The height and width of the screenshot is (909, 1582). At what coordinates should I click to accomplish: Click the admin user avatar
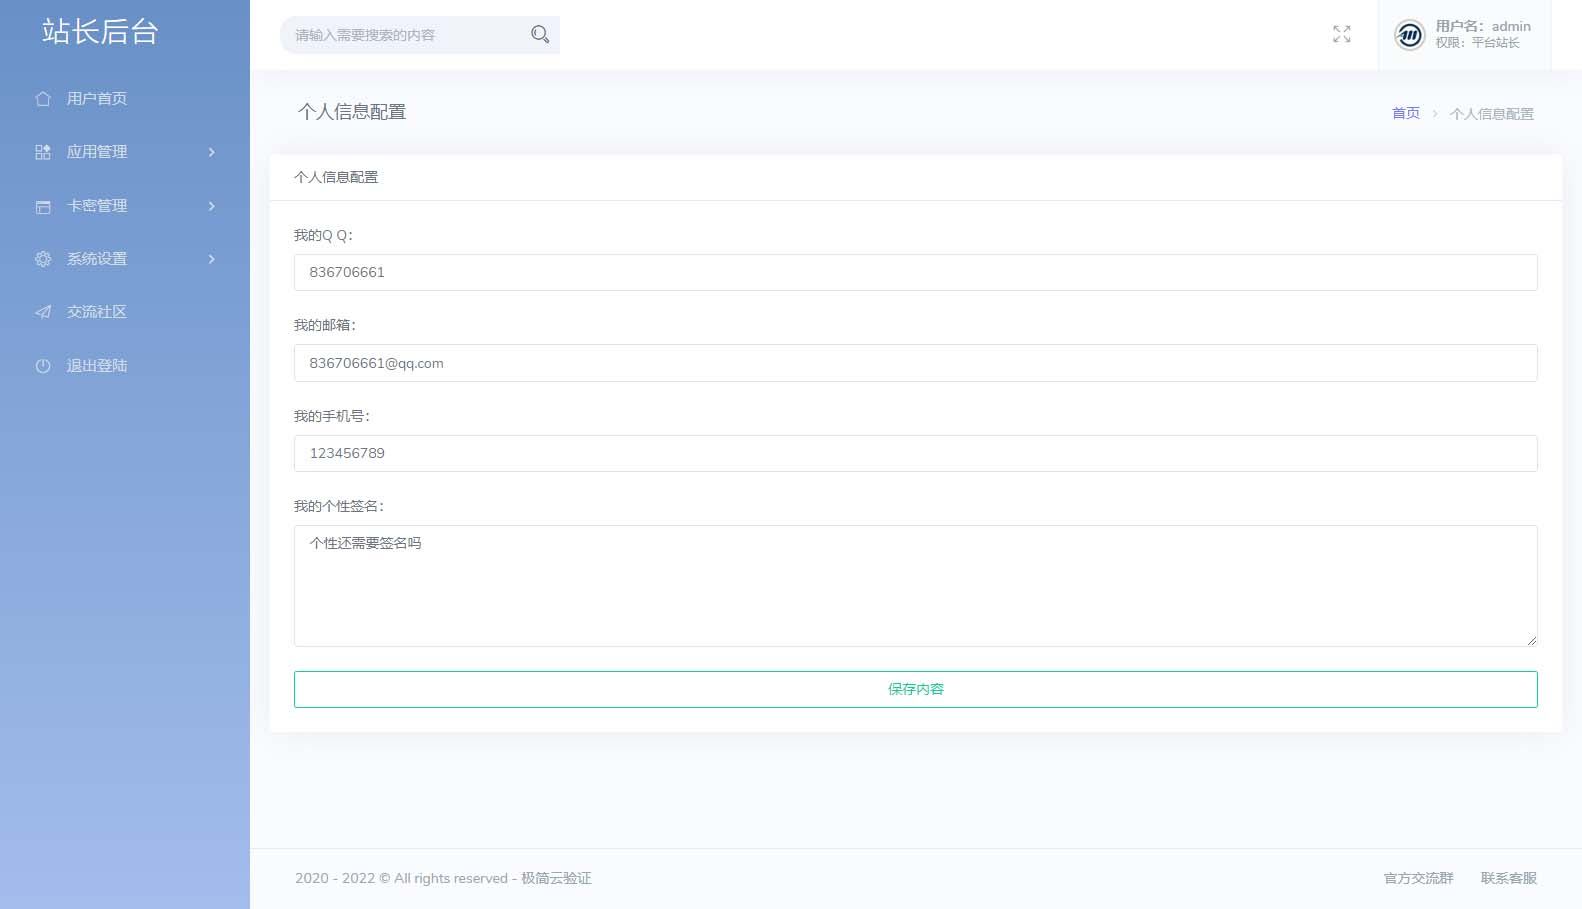click(1409, 35)
